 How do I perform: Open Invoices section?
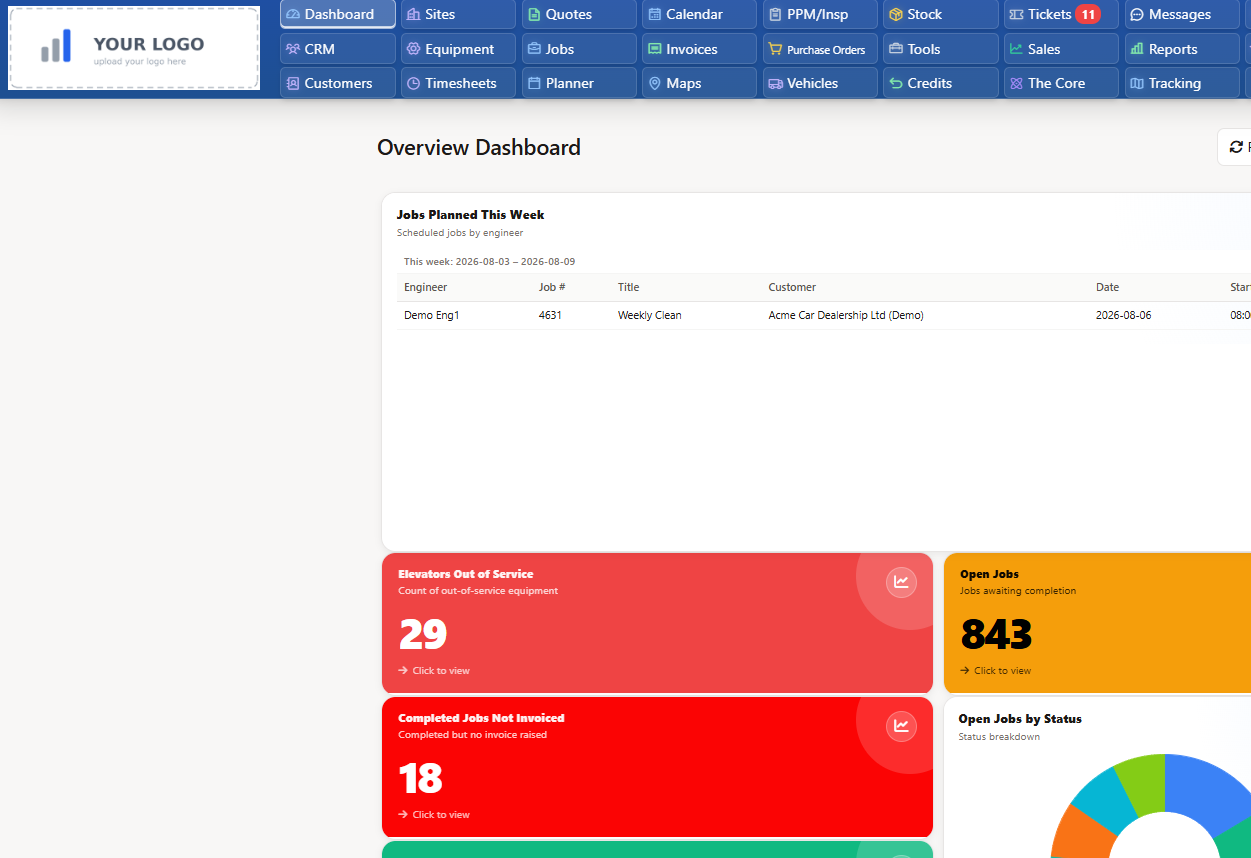click(x=699, y=49)
